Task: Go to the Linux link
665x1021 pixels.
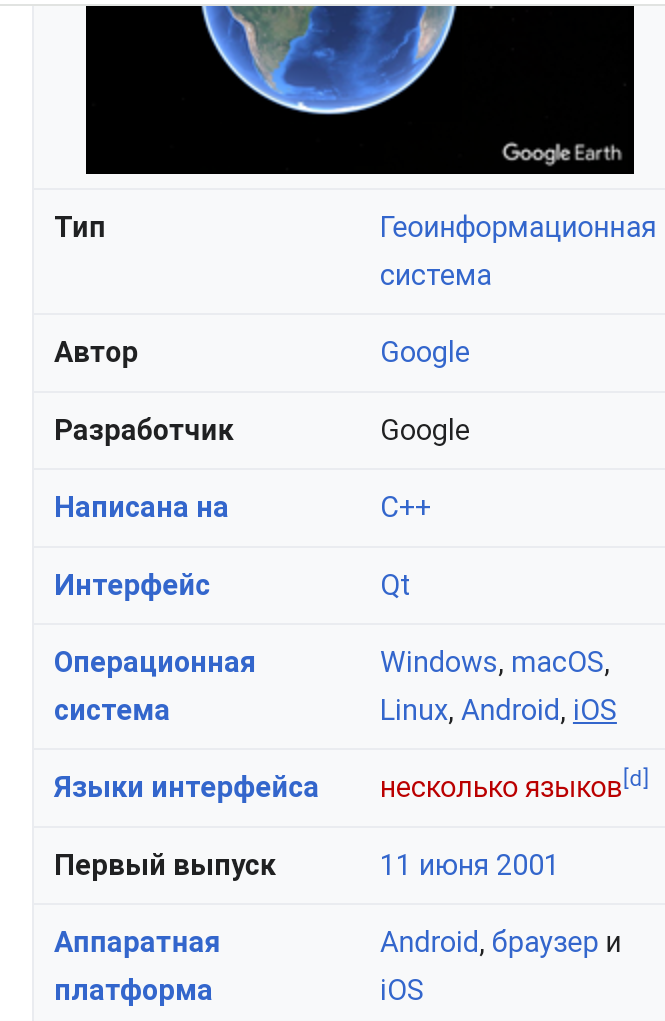Action: click(413, 710)
